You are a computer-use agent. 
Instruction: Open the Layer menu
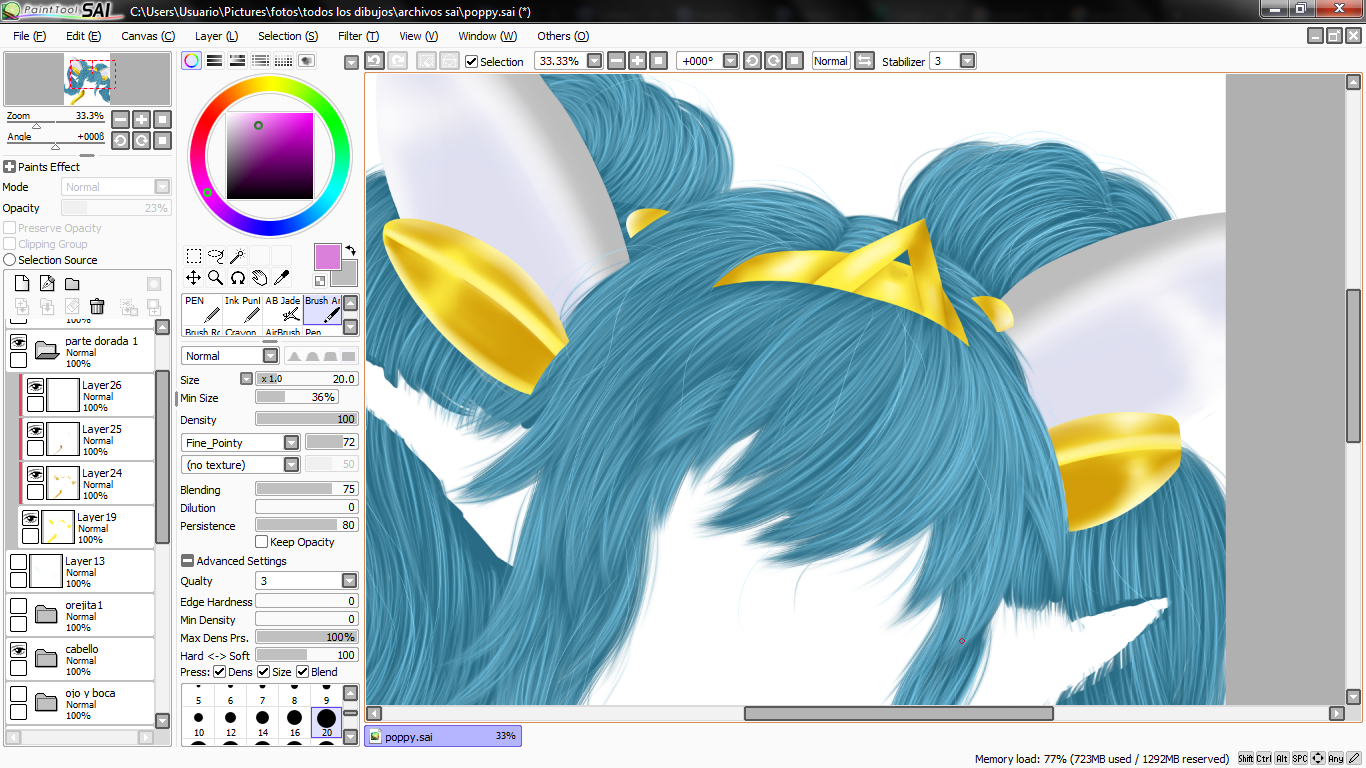216,36
